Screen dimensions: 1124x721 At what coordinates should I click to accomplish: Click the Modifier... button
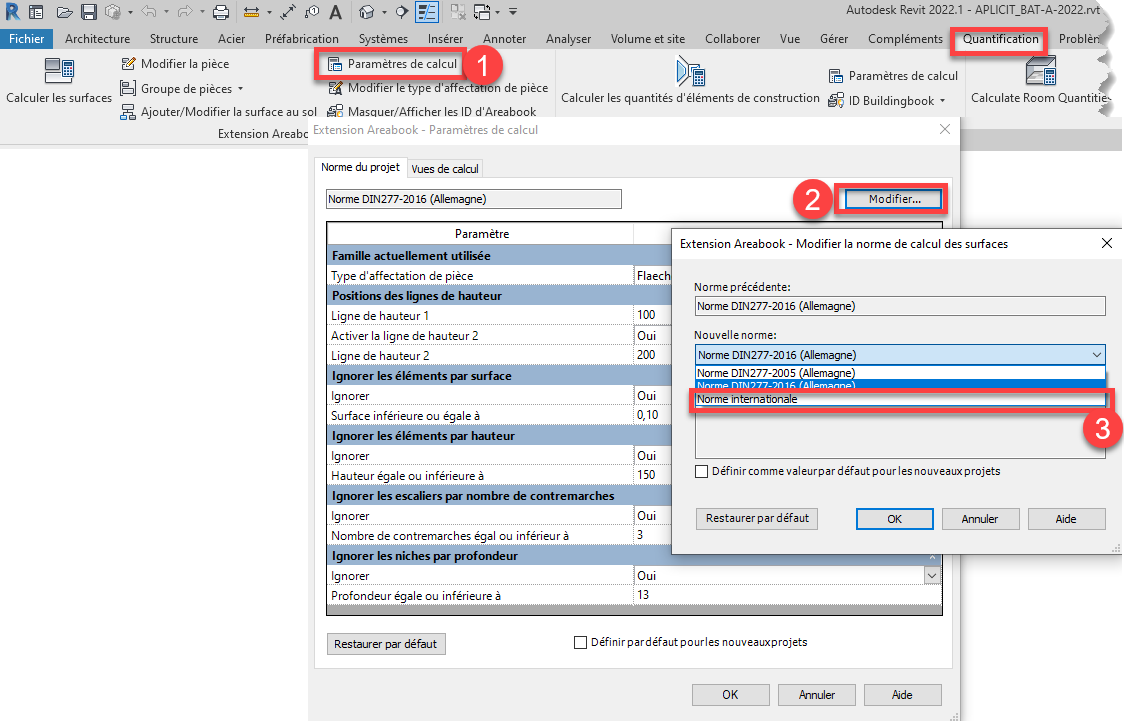tap(893, 199)
